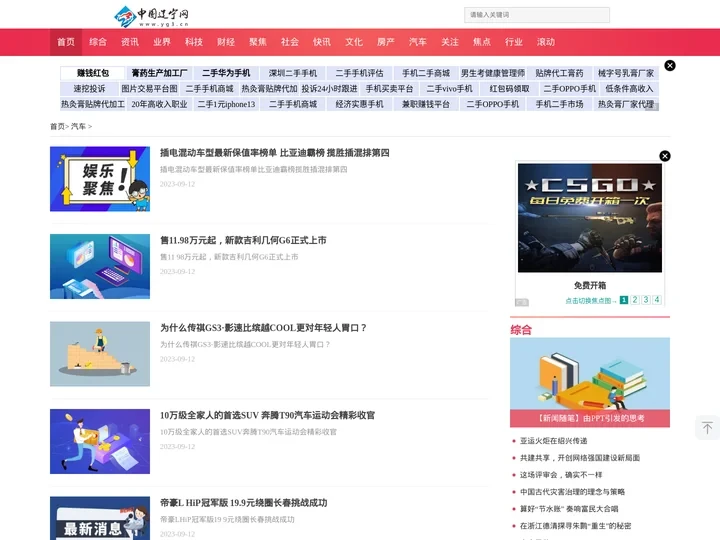Image resolution: width=720 pixels, height=540 pixels.
Task: Click 首页 in the breadcrumb
Action: pos(57,126)
